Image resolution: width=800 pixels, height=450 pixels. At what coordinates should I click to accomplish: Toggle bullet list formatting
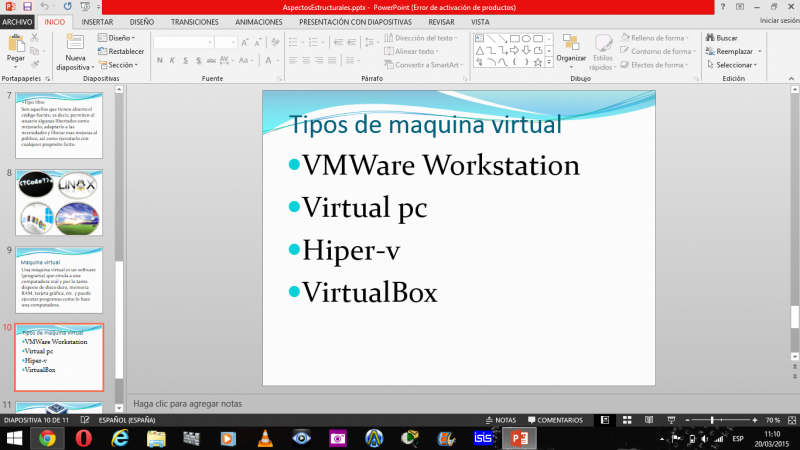click(293, 42)
